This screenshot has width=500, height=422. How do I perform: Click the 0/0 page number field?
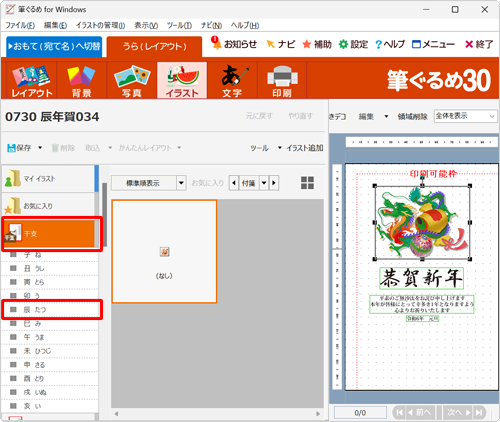[360, 413]
